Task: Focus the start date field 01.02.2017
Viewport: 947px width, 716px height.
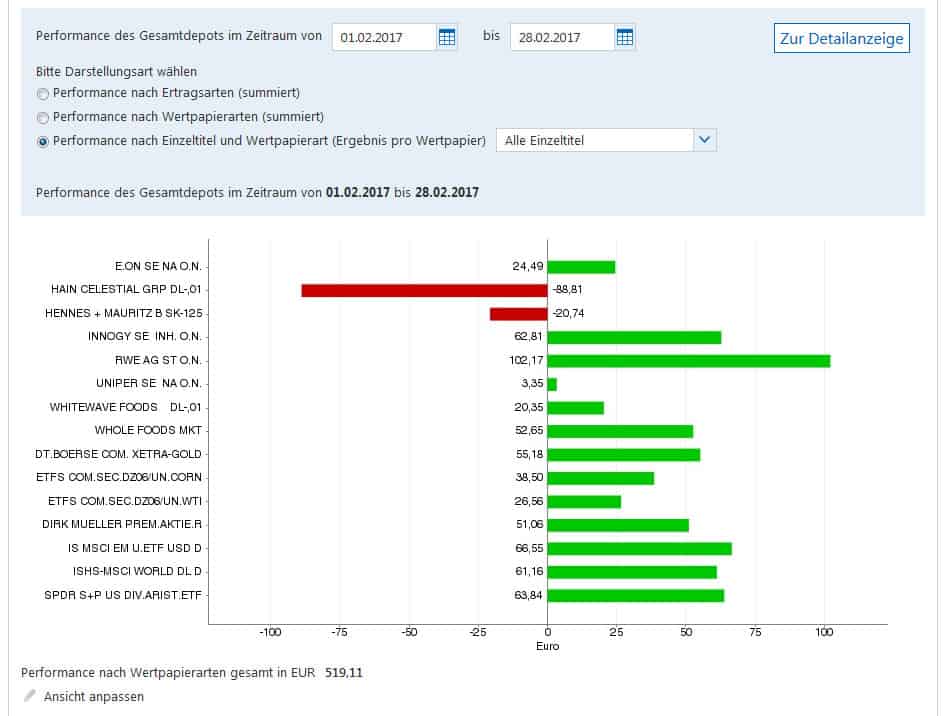Action: coord(384,37)
